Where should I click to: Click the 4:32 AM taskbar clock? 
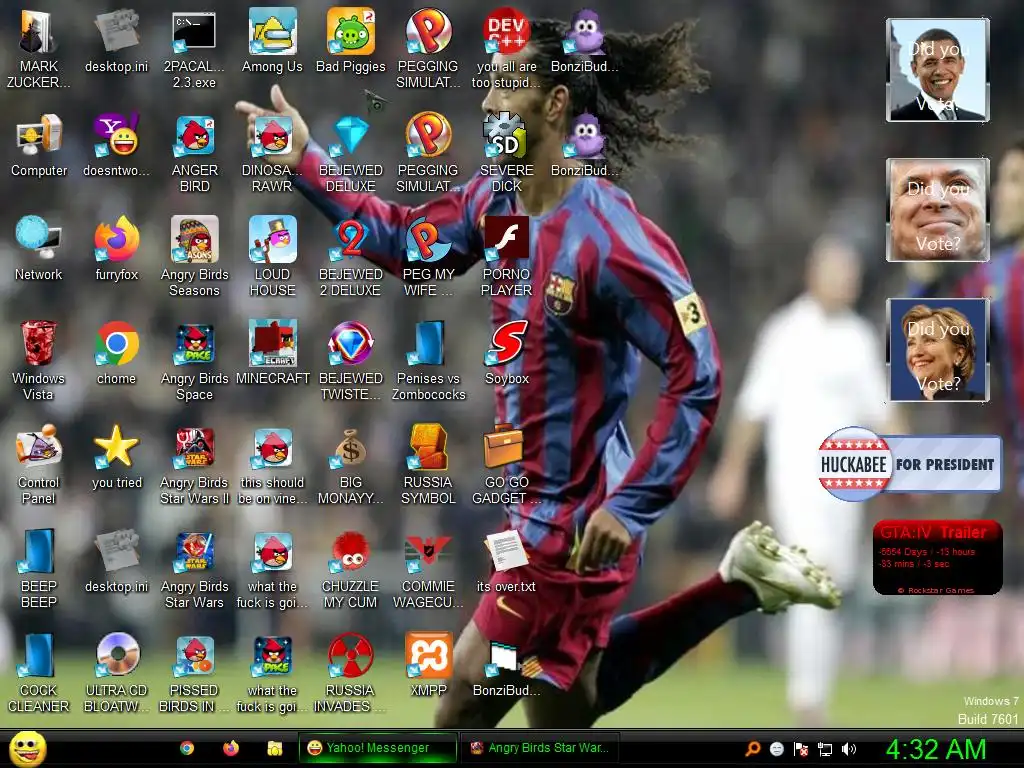coord(936,749)
